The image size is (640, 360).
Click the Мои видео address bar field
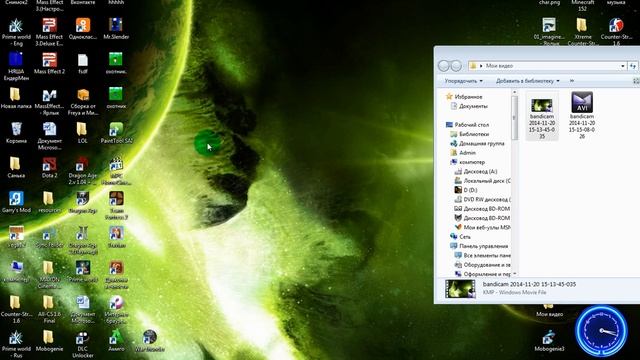click(547, 66)
